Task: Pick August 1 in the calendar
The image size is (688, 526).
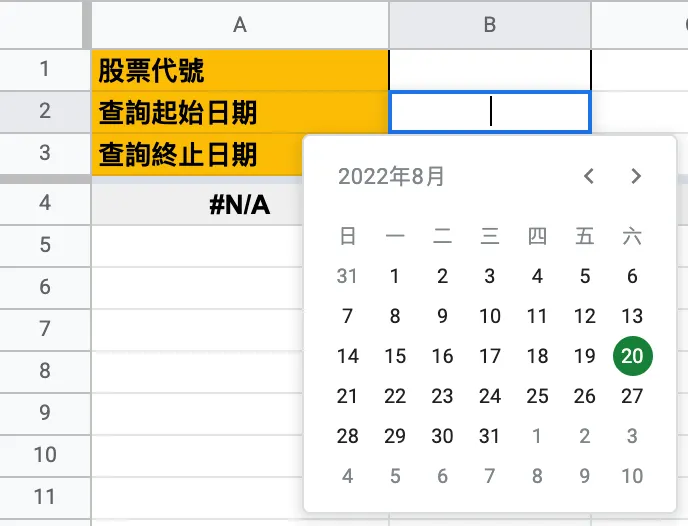Action: (x=395, y=276)
